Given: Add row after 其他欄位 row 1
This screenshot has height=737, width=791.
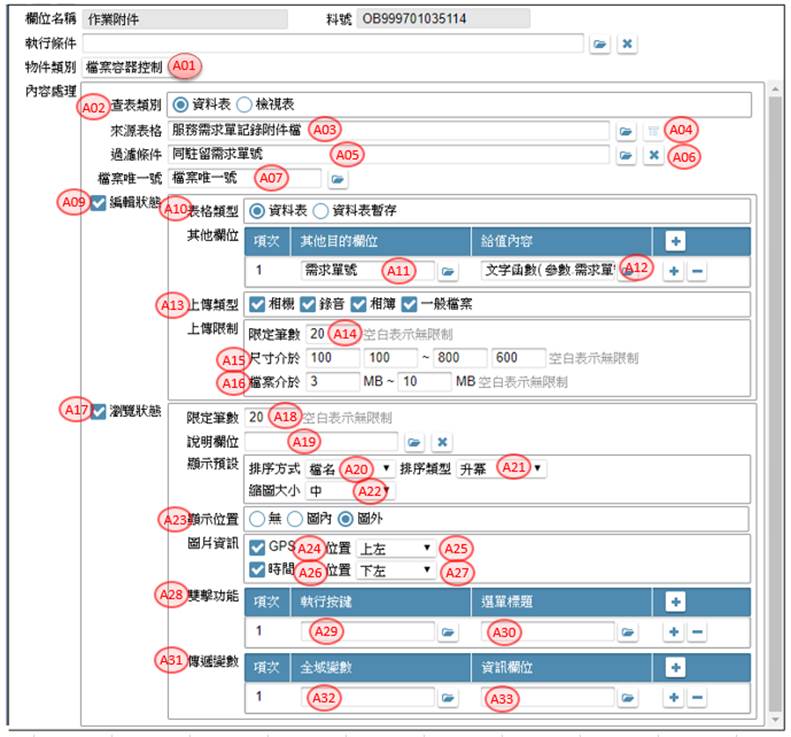Looking at the screenshot, I should click(673, 271).
